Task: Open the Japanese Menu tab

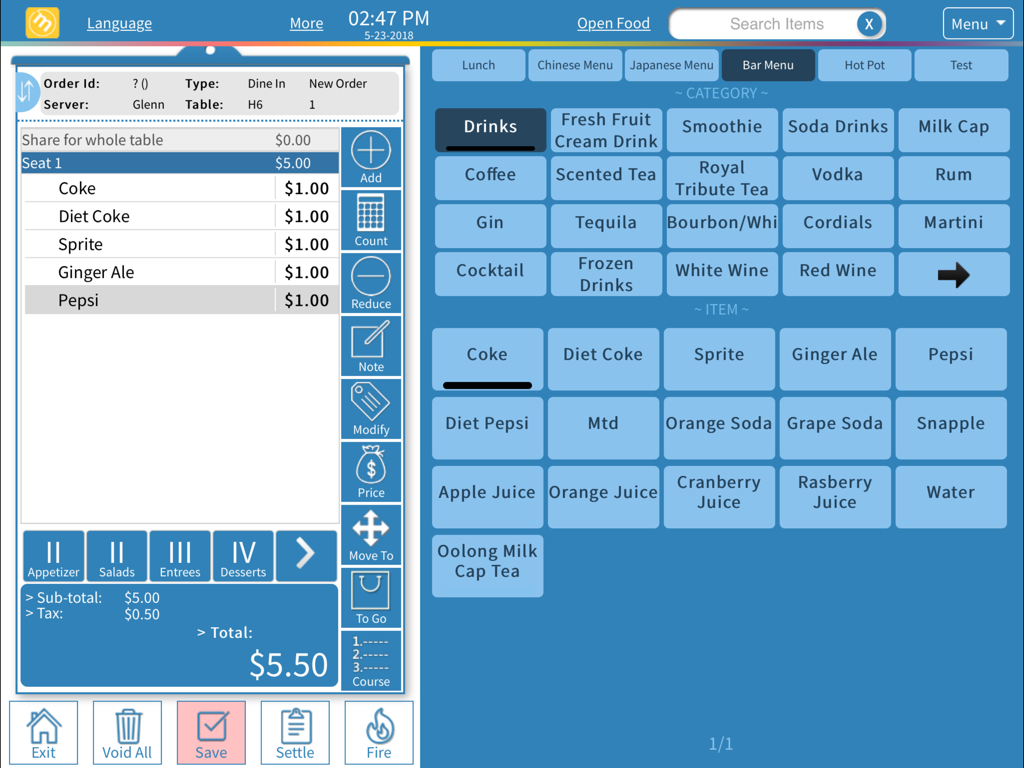Action: [671, 64]
